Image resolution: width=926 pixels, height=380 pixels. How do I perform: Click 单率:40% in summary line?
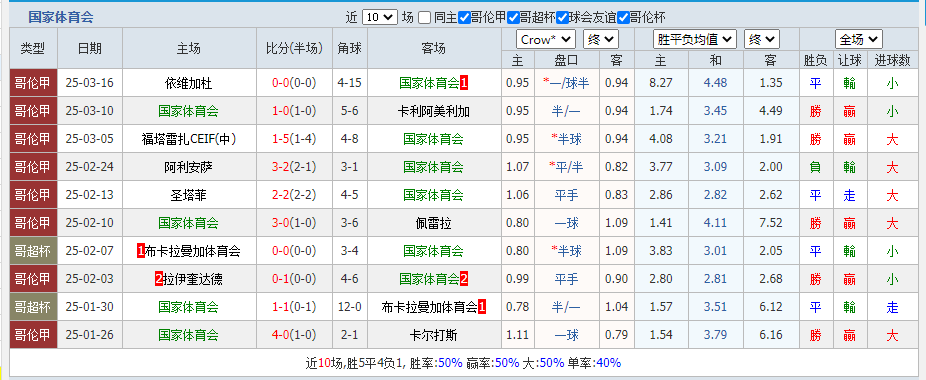[x=595, y=363]
